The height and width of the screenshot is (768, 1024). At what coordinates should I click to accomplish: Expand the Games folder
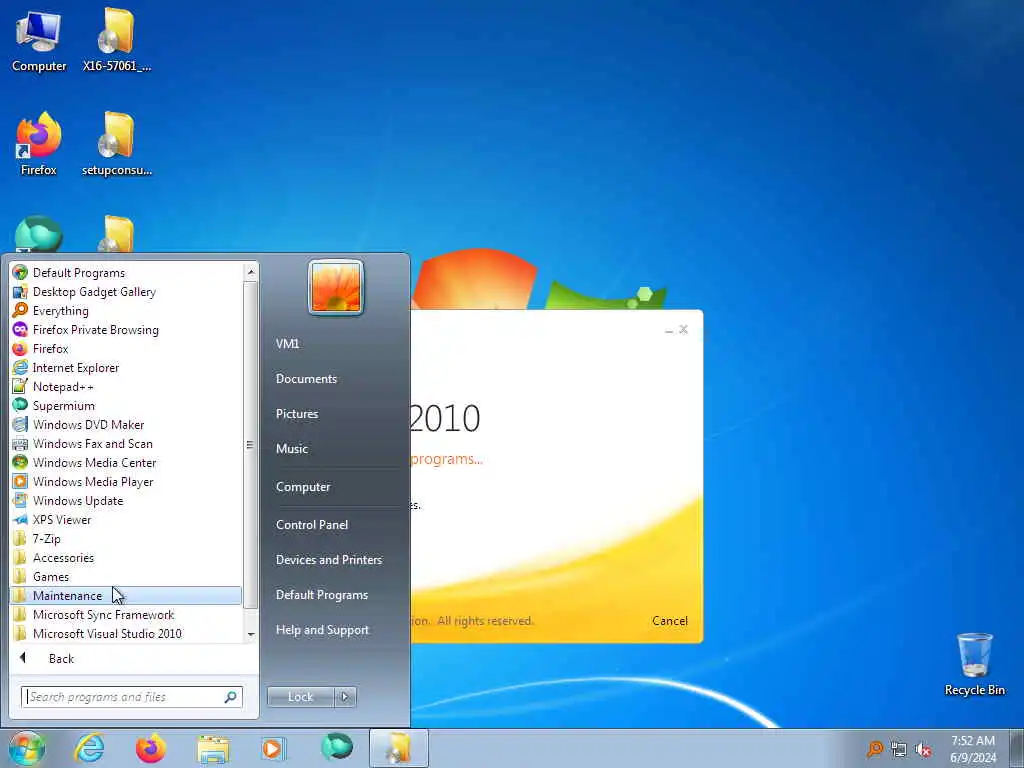[x=126, y=576]
